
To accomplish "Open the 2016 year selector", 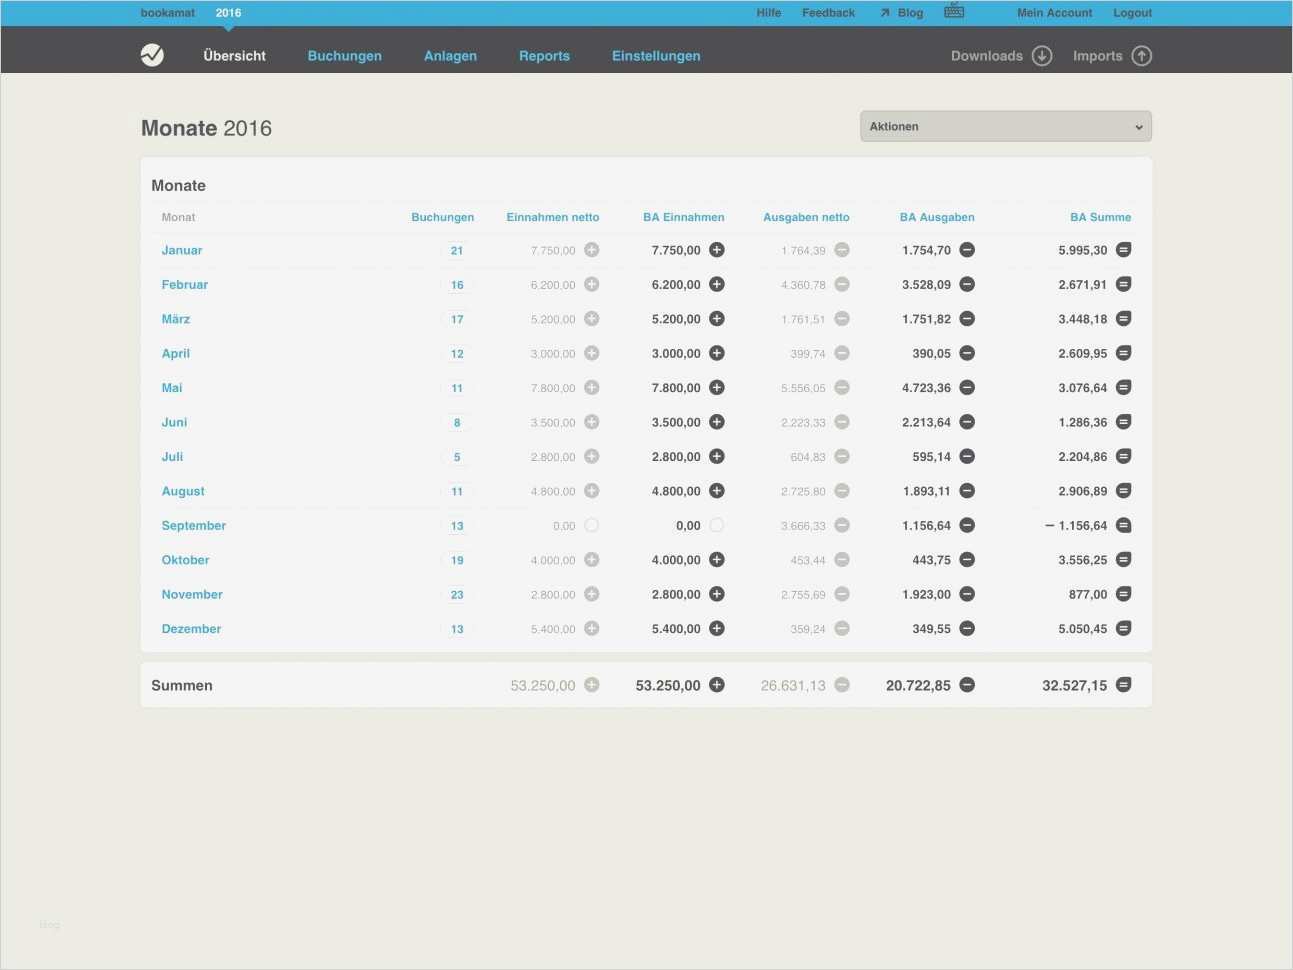I will point(228,13).
